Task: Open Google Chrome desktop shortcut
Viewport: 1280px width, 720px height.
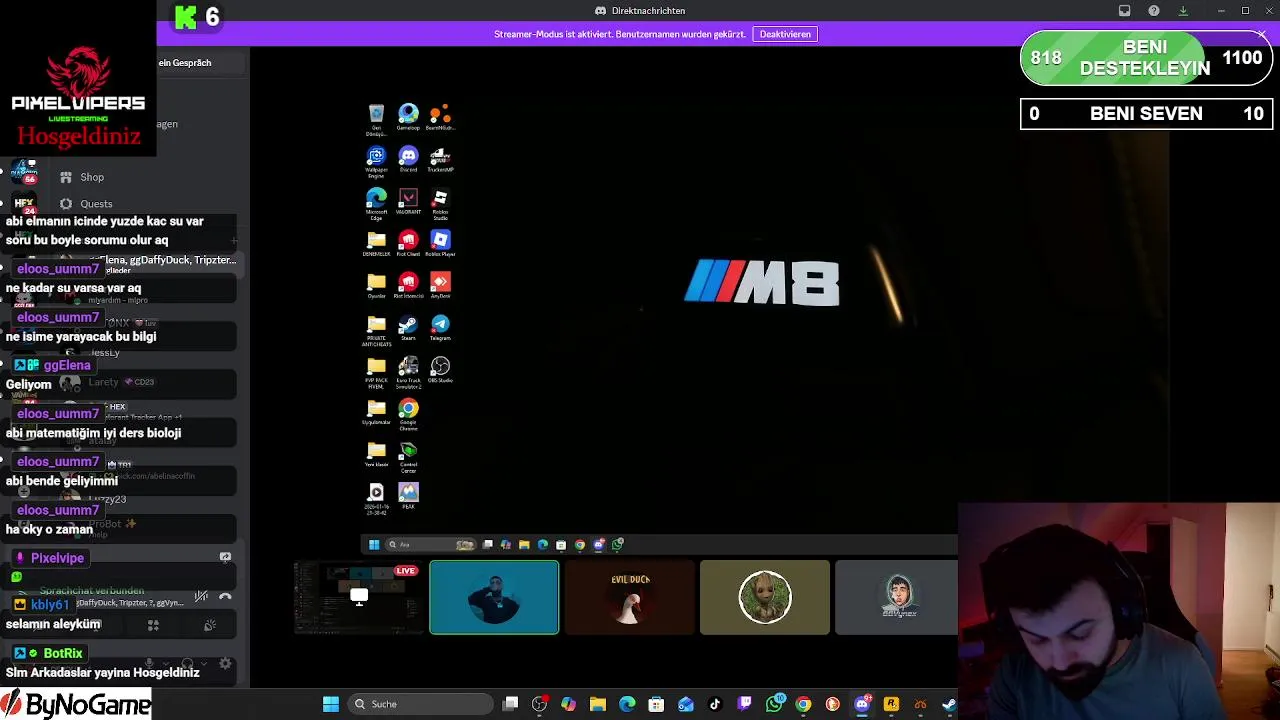Action: [408, 415]
